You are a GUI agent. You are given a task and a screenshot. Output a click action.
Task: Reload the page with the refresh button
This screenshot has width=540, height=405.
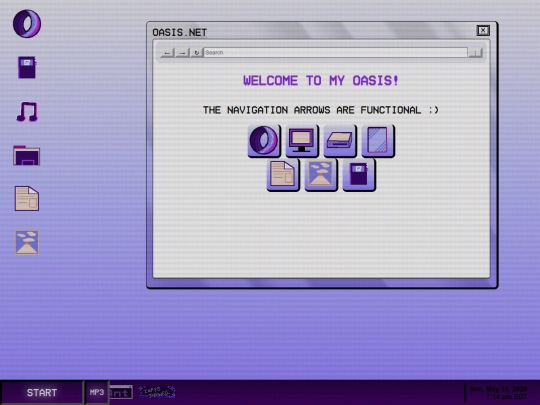pos(197,53)
